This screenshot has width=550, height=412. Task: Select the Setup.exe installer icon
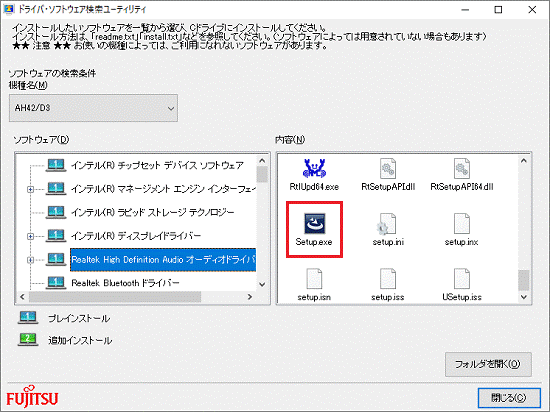coord(314,223)
